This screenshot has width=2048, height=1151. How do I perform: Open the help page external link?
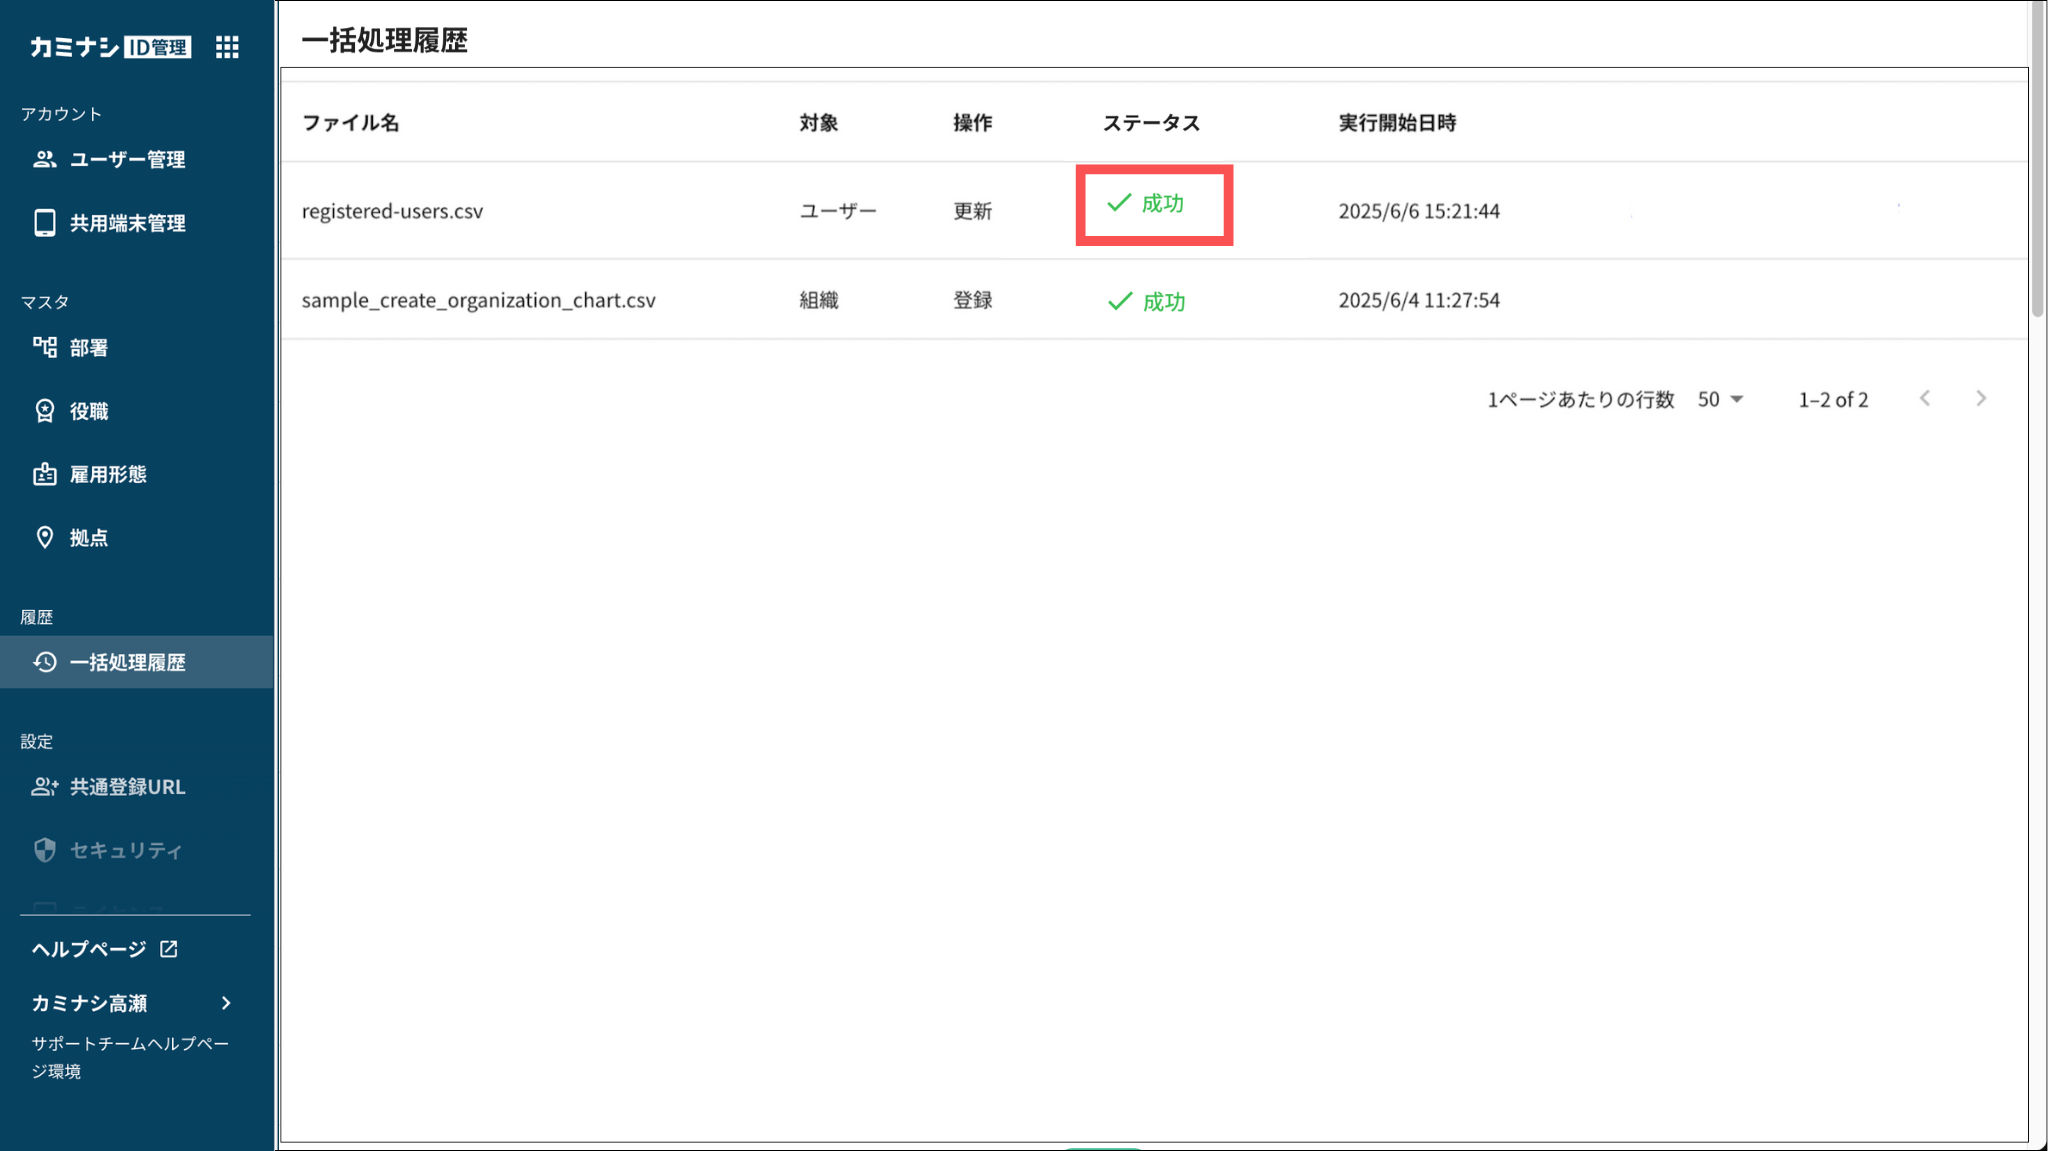tap(169, 949)
